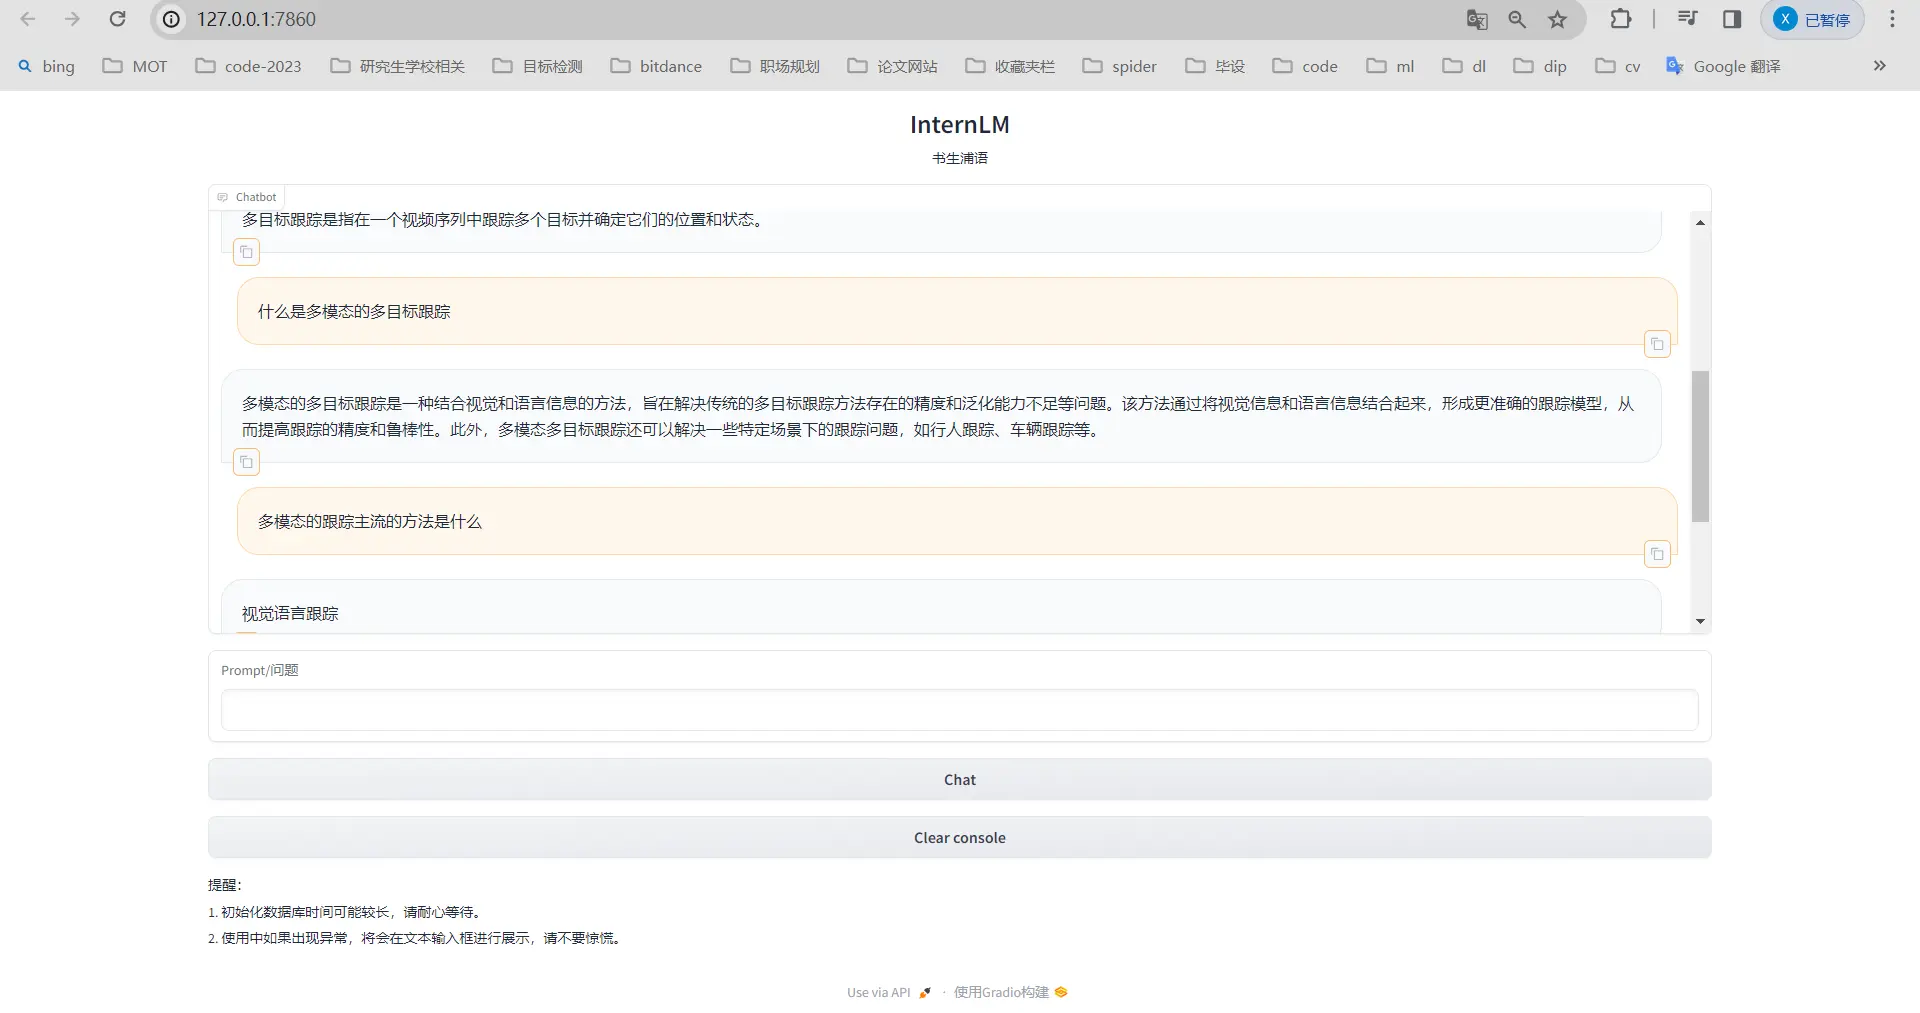This screenshot has height=1013, width=1920.
Task: Click the browser forward arrow
Action: pos(72,19)
